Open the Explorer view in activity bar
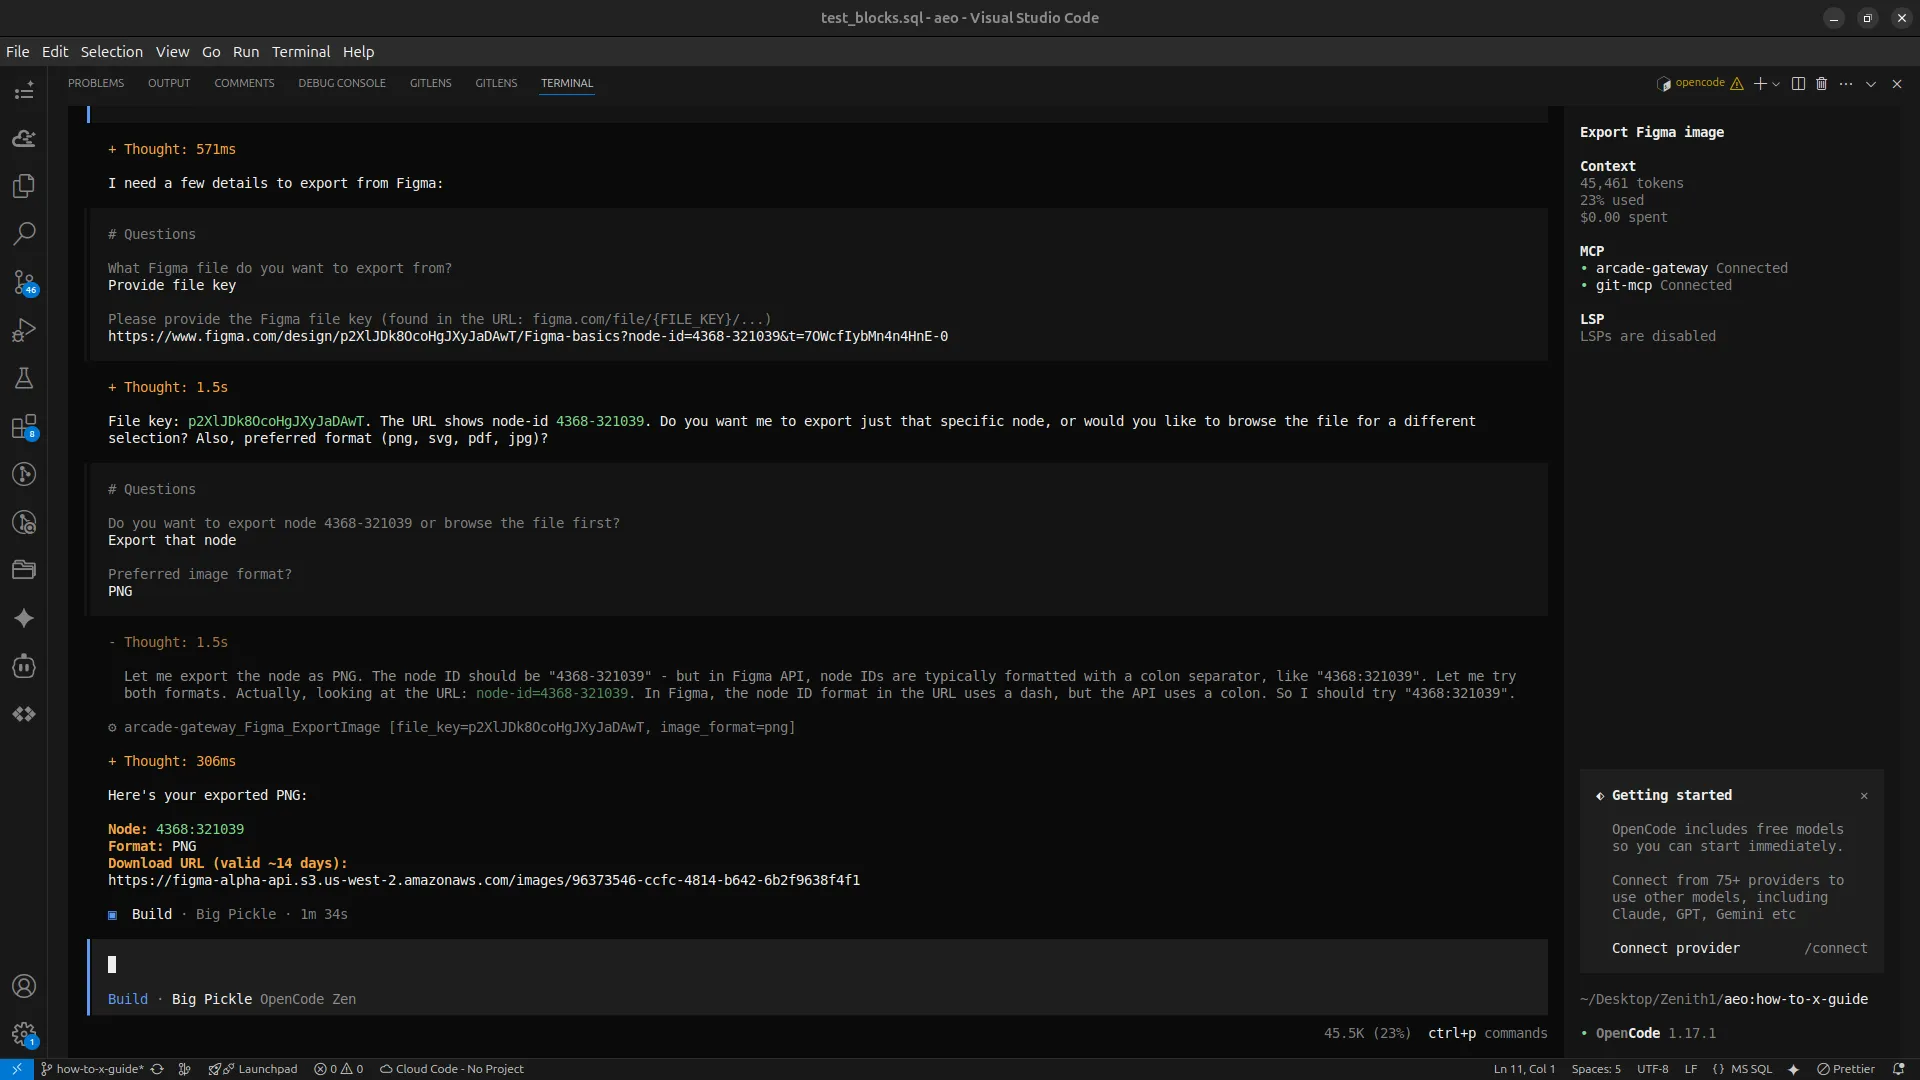This screenshot has height=1080, width=1920. click(24, 186)
